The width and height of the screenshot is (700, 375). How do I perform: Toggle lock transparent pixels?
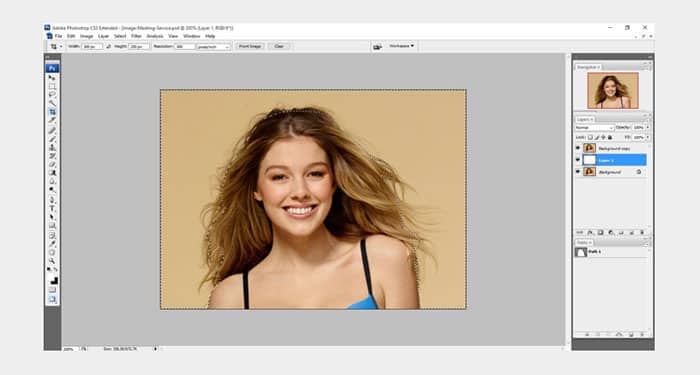click(x=590, y=138)
